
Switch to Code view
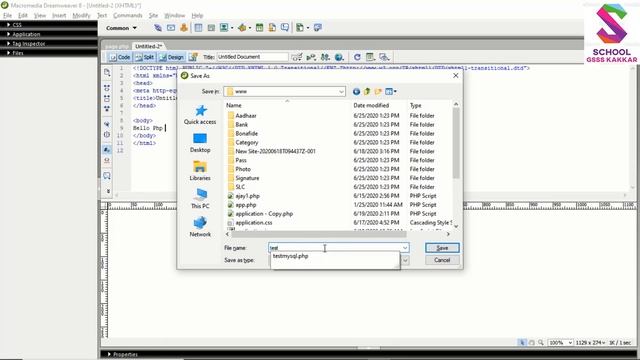[x=120, y=57]
